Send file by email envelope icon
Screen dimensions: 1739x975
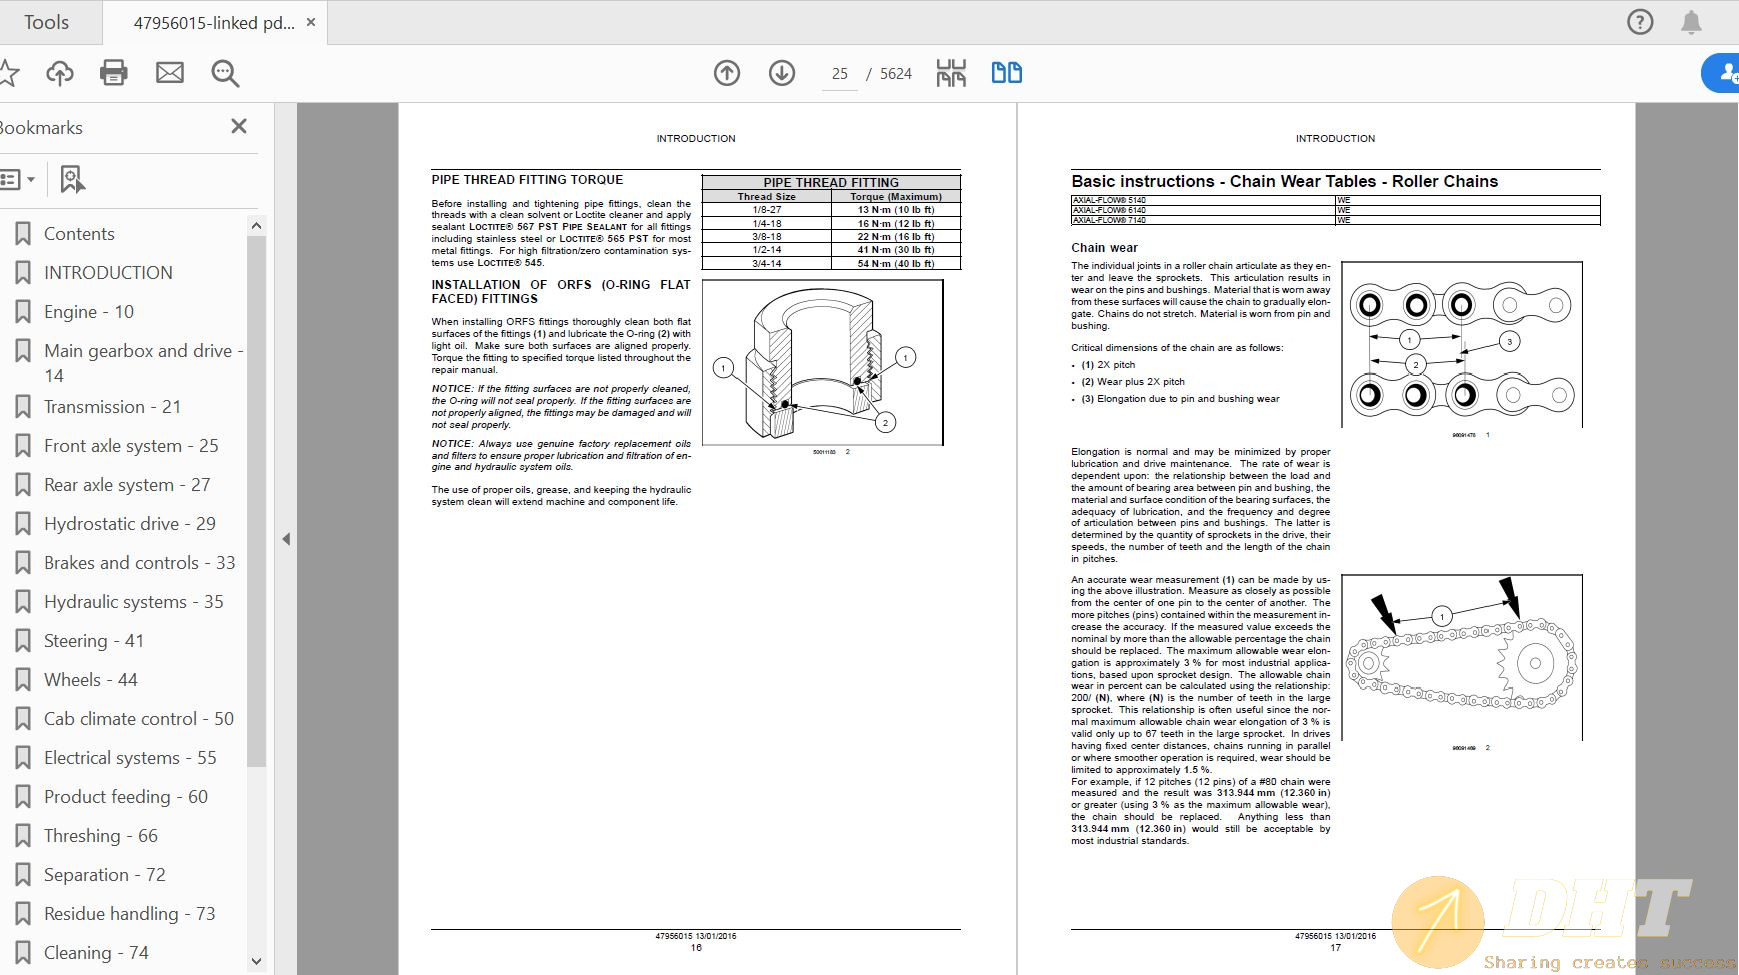170,73
